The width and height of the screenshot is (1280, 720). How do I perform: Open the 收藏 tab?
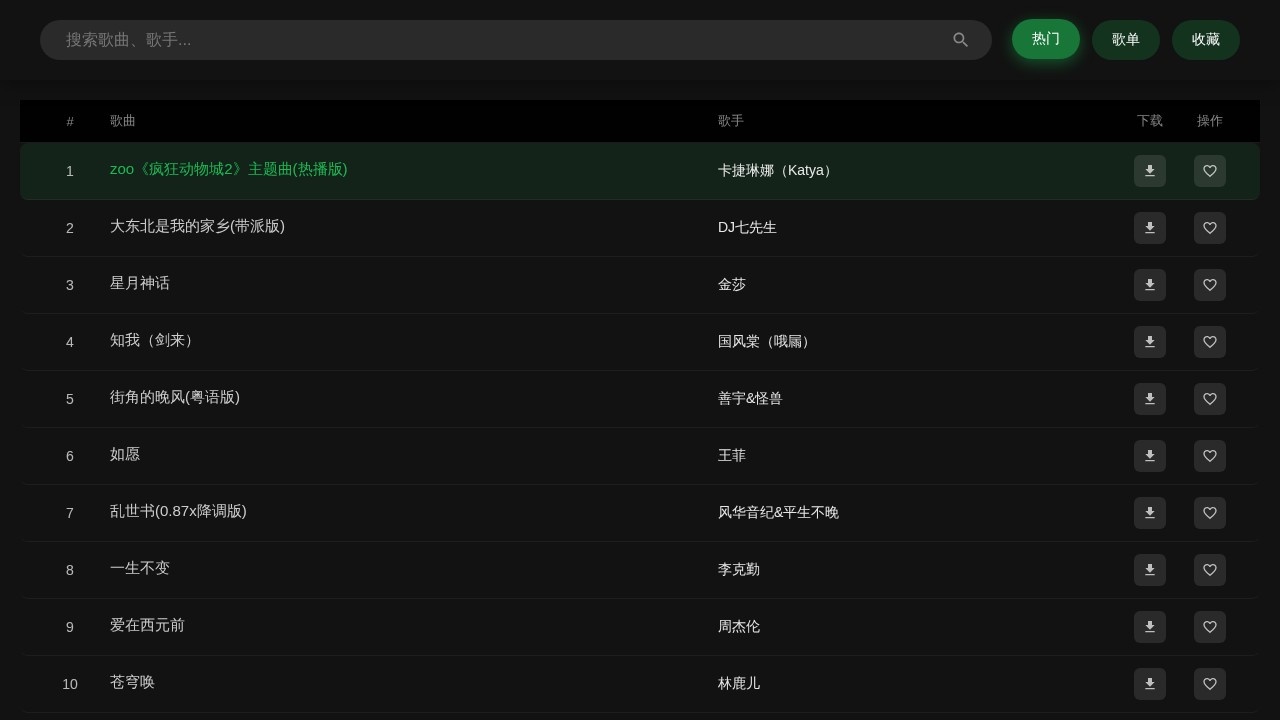tap(1206, 40)
